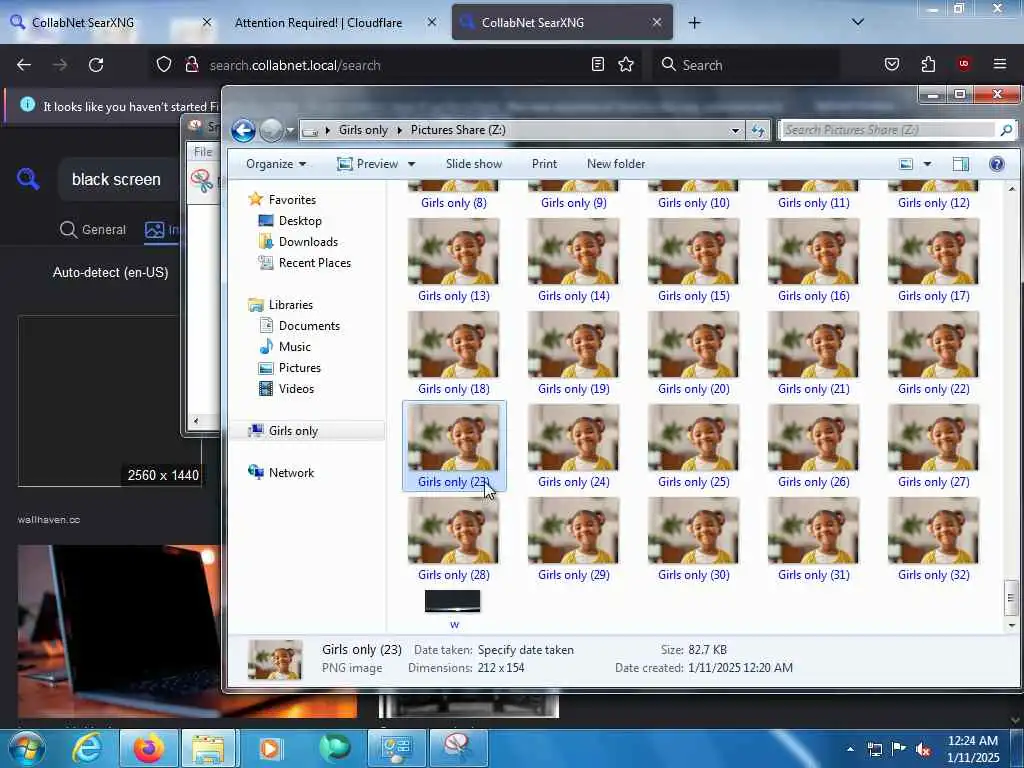
Task: Click New folder button
Action: coord(616,164)
